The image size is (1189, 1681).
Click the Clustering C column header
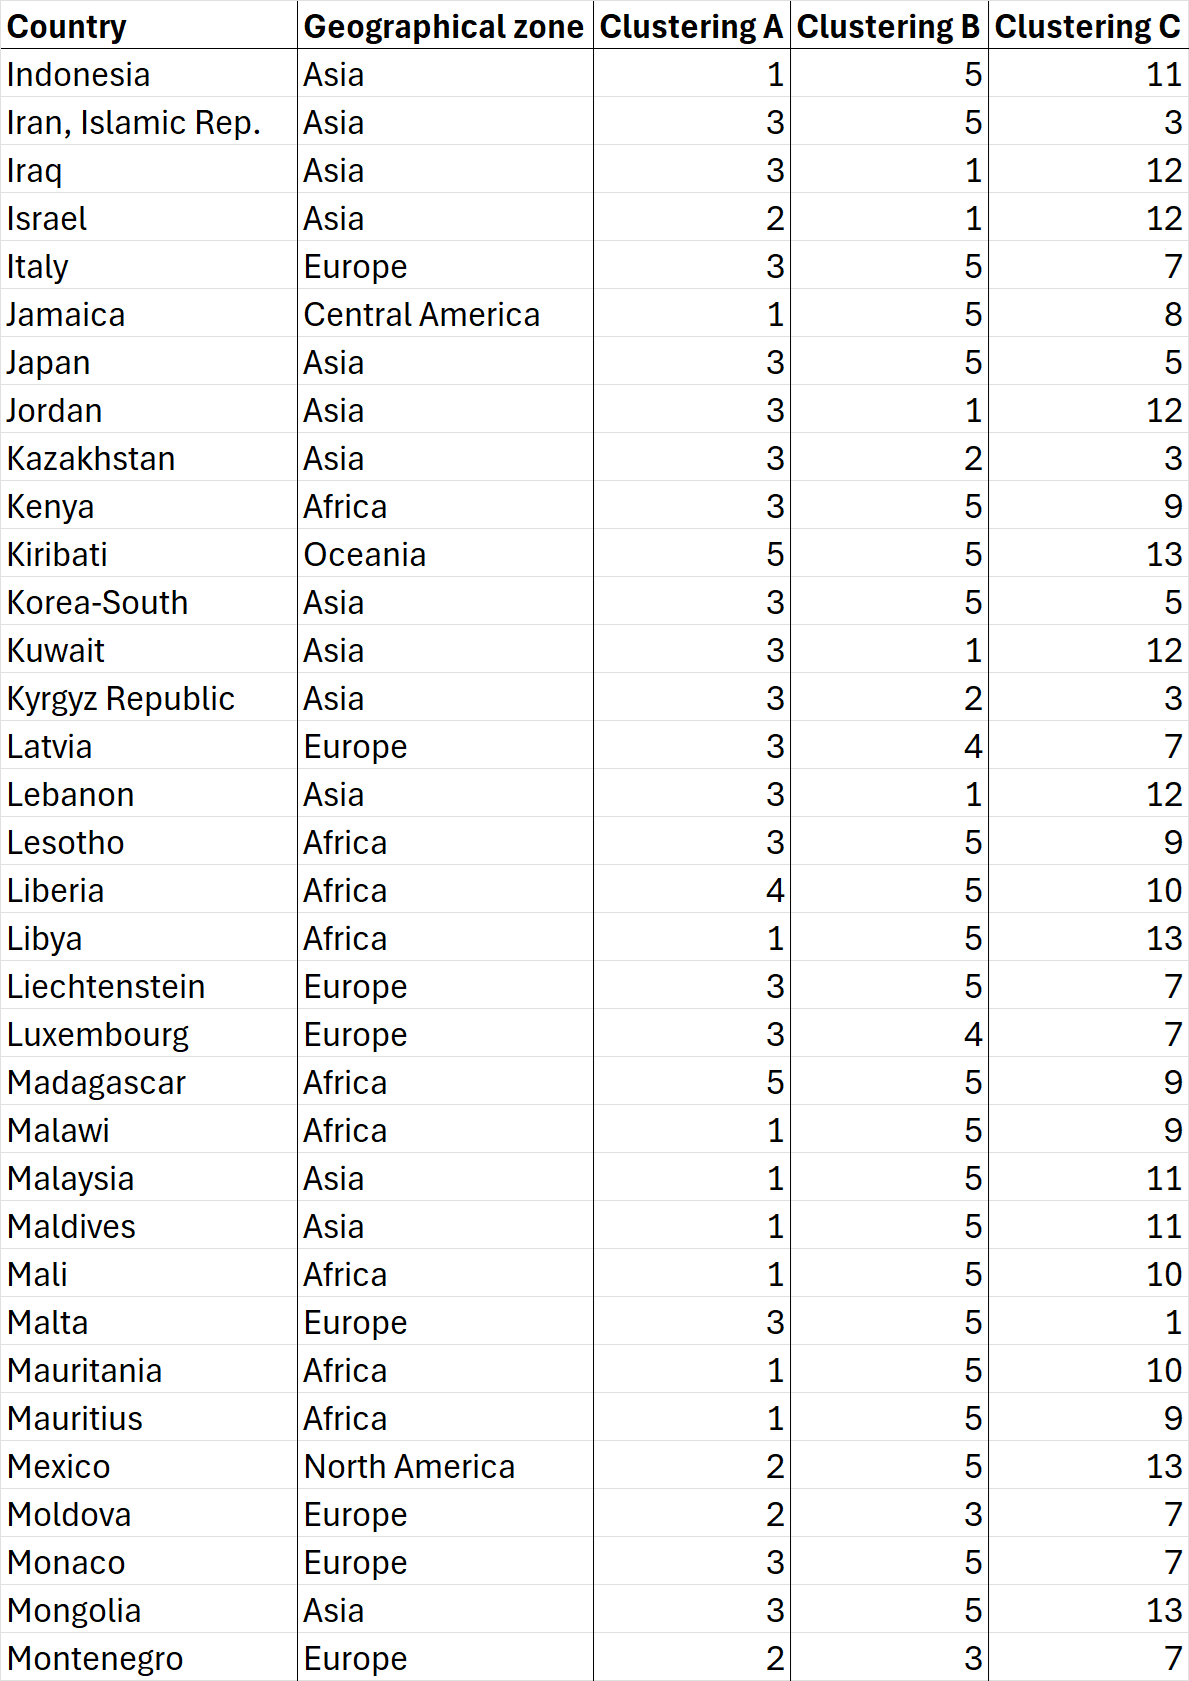1087,27
